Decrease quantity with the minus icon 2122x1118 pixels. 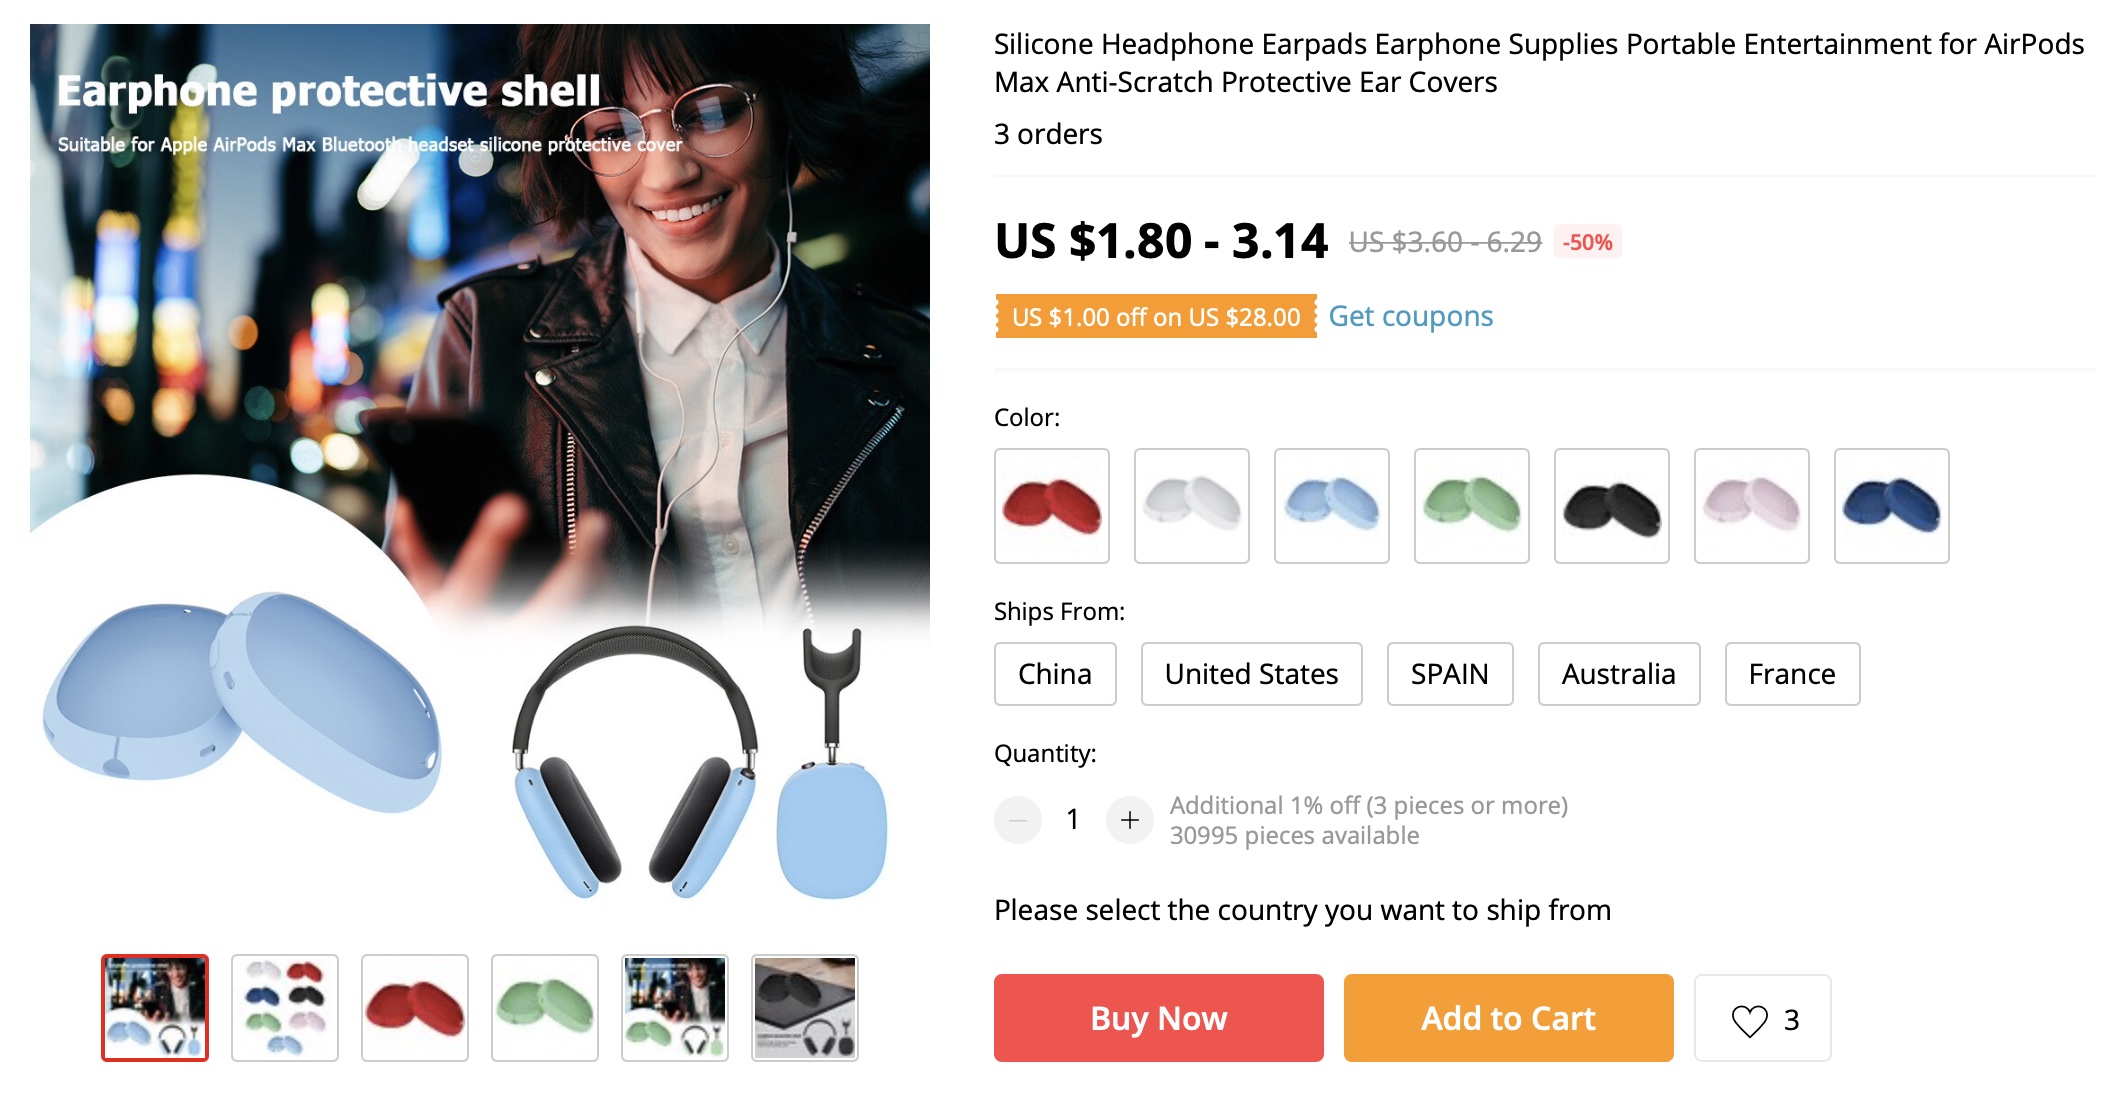pos(1018,820)
